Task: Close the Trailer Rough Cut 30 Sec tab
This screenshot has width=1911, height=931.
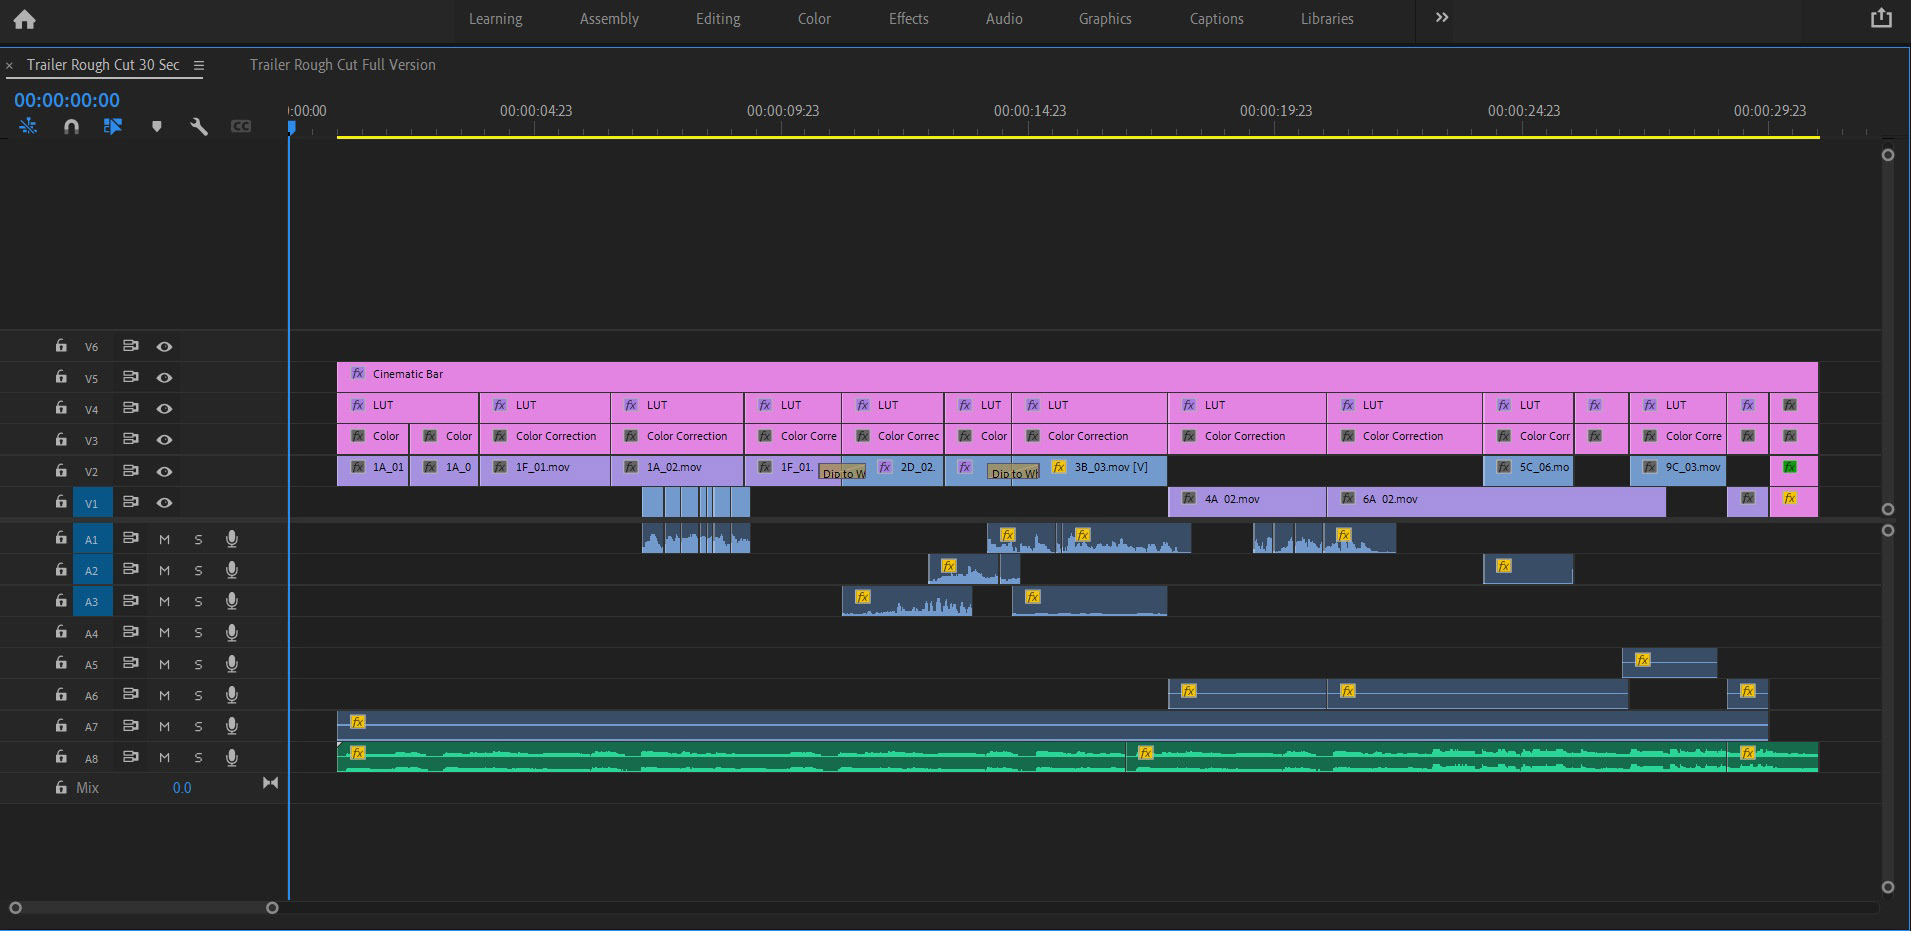Action: pyautogui.click(x=9, y=65)
